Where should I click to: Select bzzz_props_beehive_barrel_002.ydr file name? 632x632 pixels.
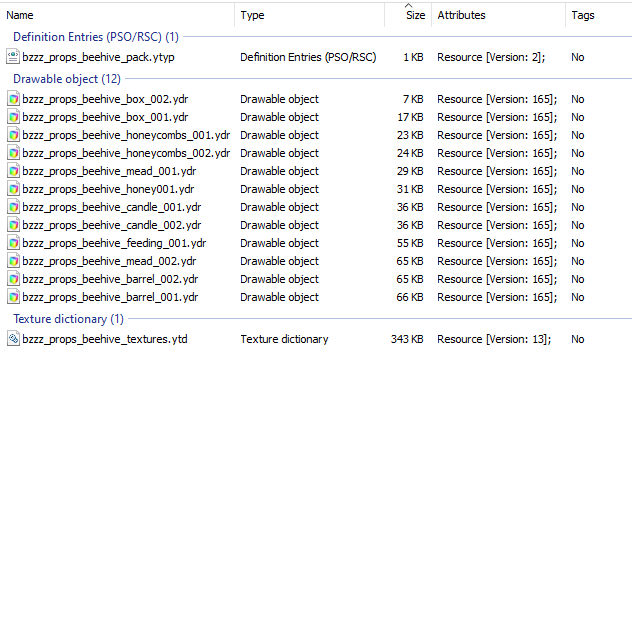pyautogui.click(x=110, y=279)
